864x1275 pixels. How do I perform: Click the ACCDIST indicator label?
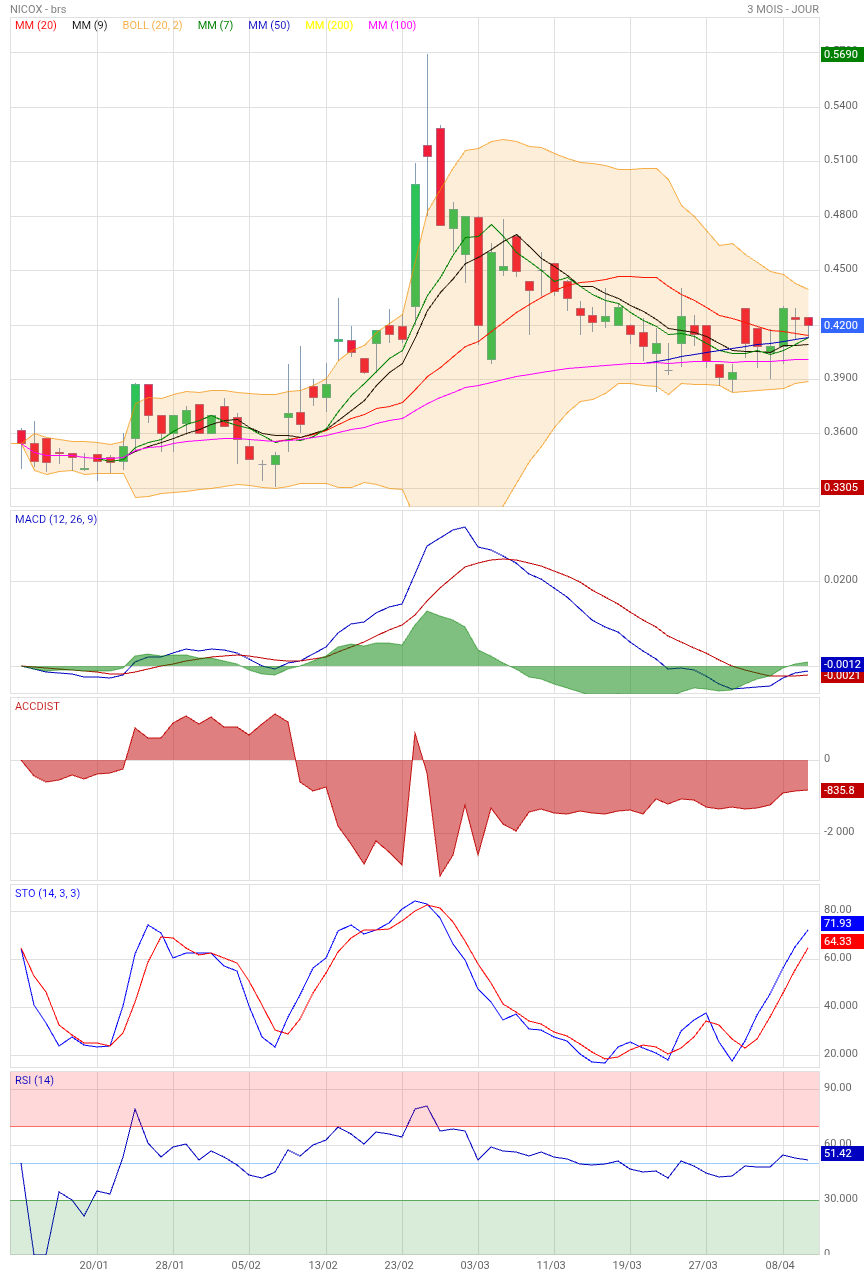coord(37,706)
